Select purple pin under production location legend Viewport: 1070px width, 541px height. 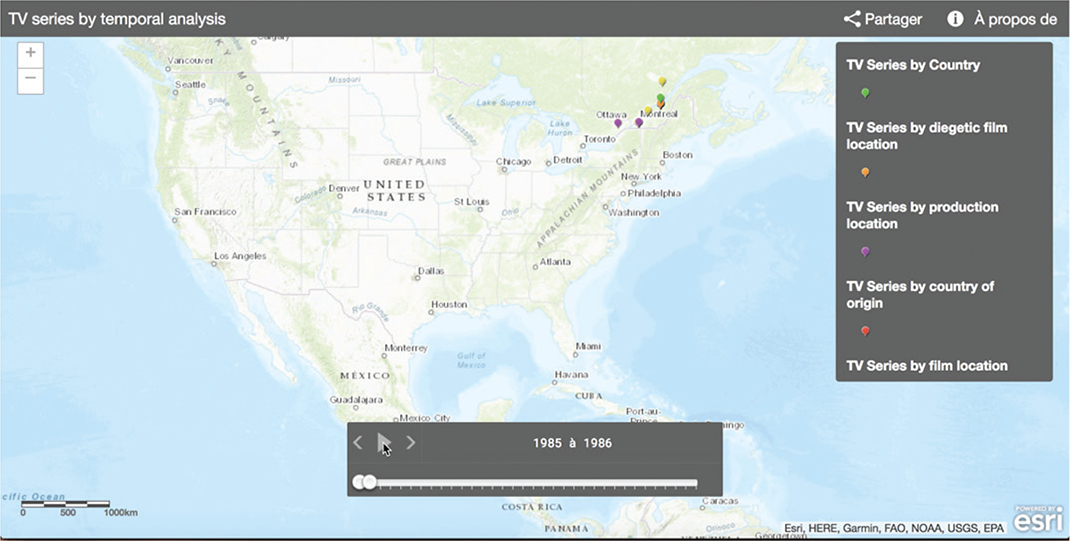[865, 252]
